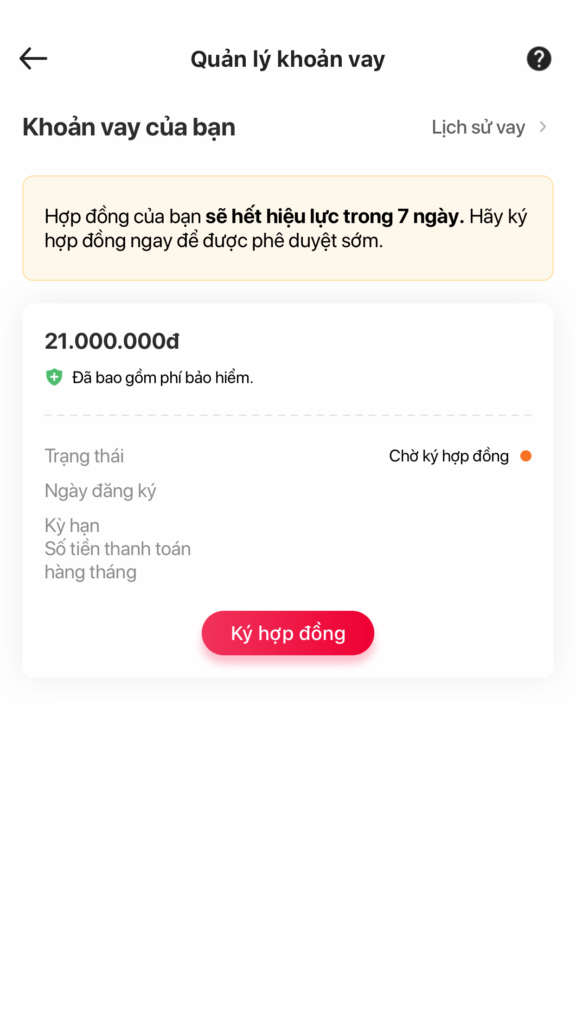Select the Ngày đăng ký row
Screen dimensions: 576x1024
click(288, 491)
